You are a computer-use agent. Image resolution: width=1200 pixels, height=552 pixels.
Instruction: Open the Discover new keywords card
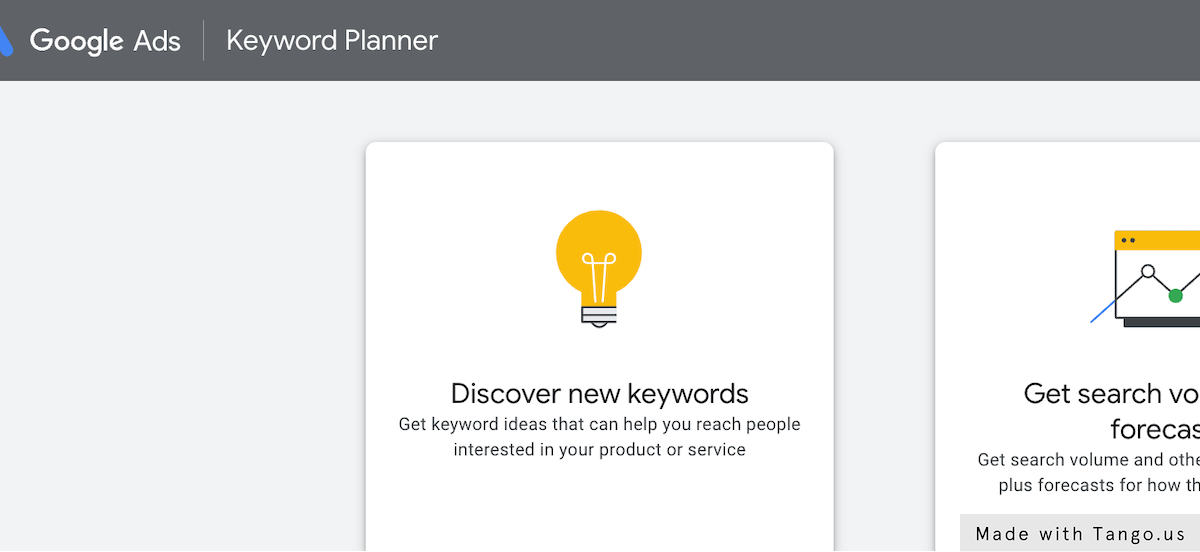pyautogui.click(x=600, y=347)
